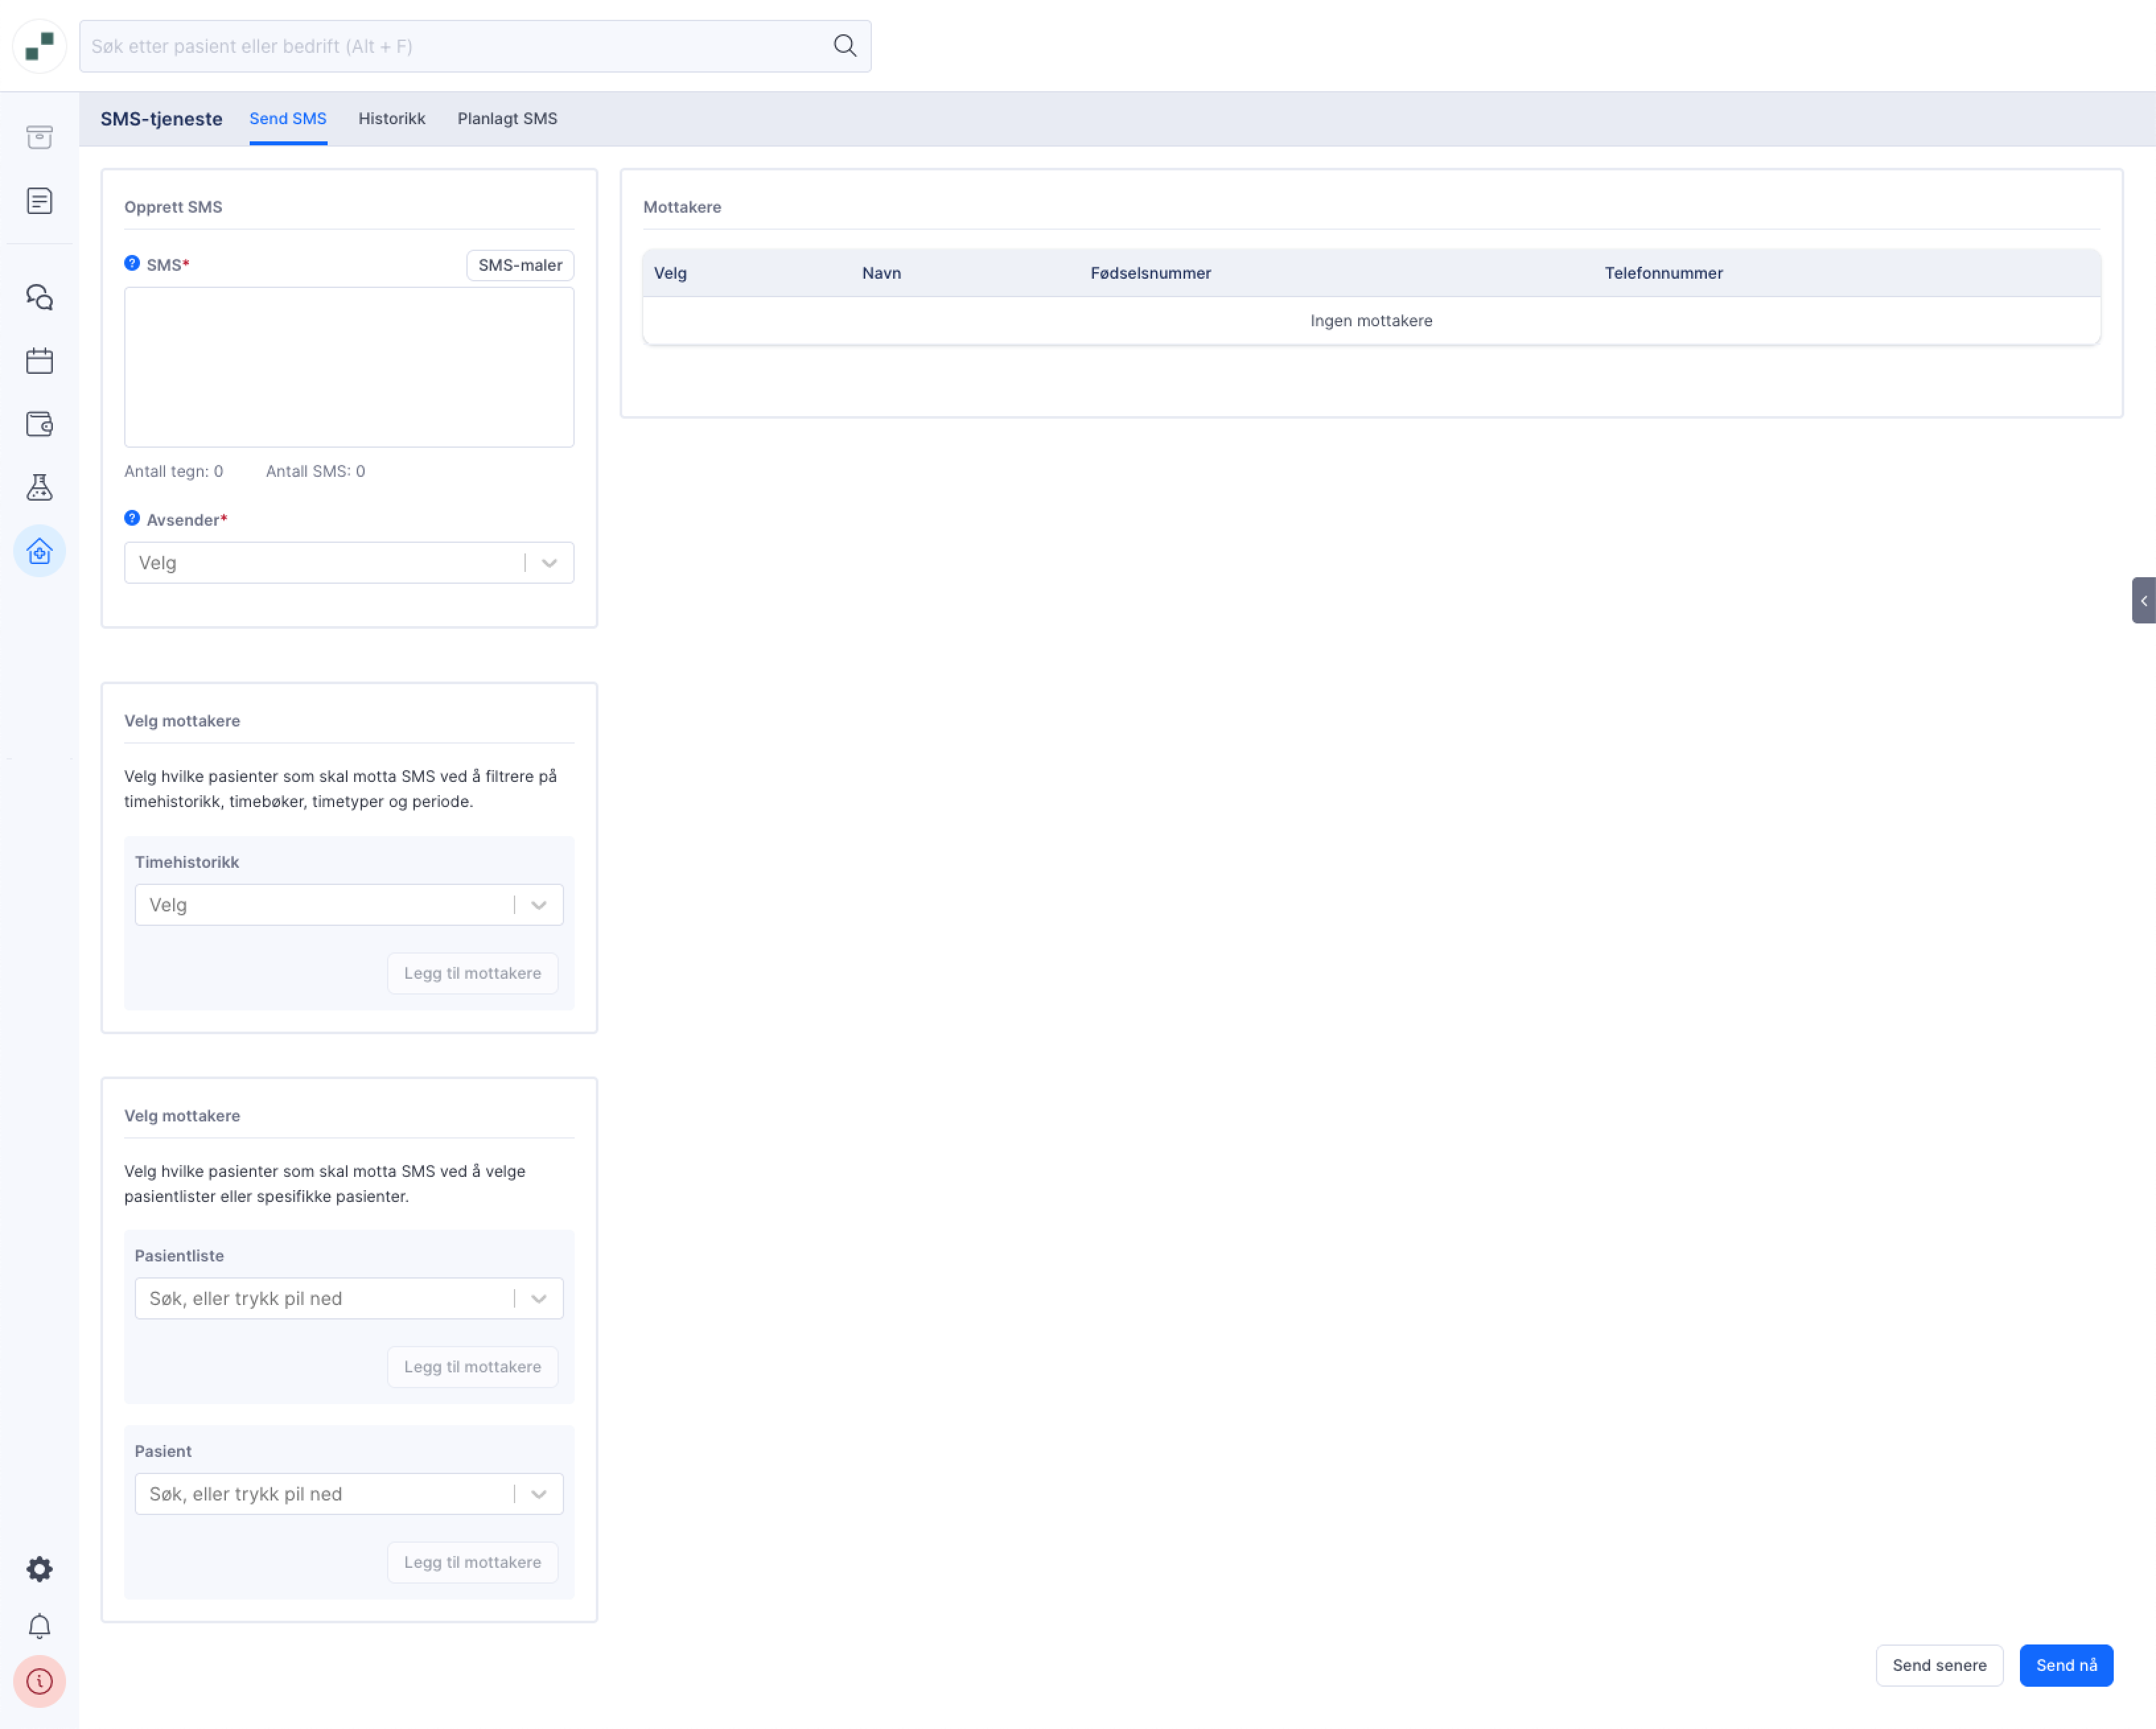Switch to the Historikk tab
The image size is (2156, 1729).
391,118
